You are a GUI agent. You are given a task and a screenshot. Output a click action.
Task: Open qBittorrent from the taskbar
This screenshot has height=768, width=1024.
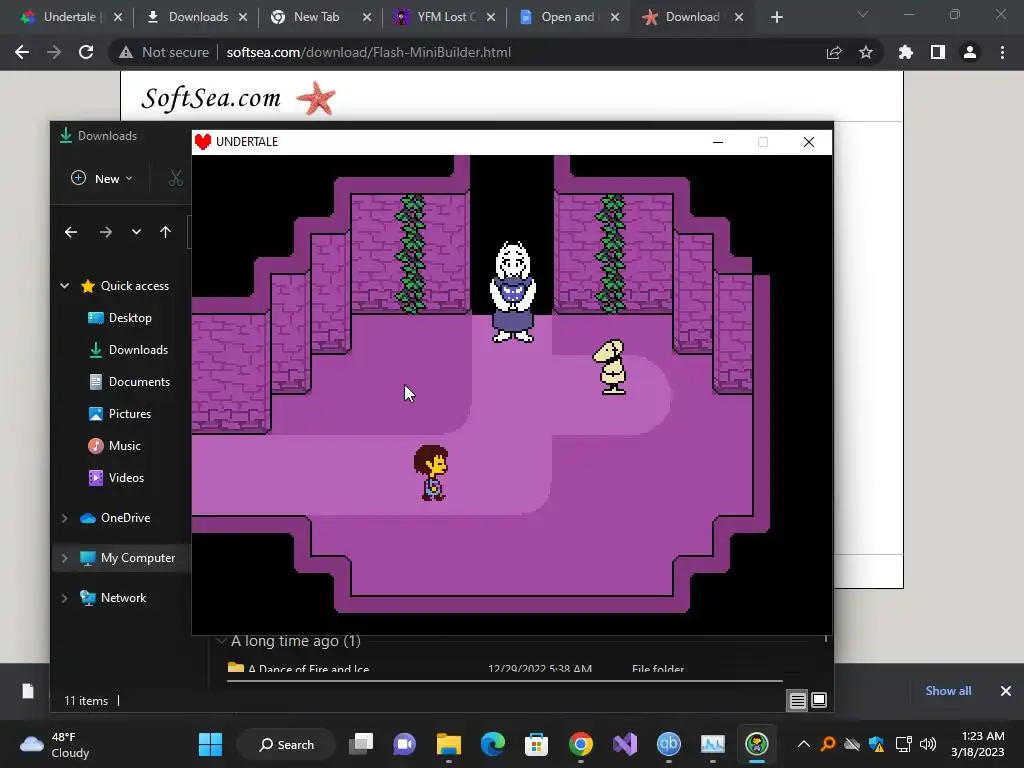click(x=668, y=744)
